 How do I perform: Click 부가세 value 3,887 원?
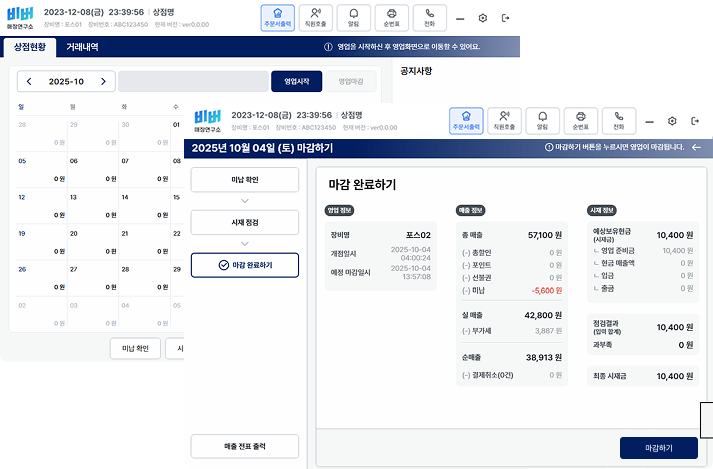point(548,331)
